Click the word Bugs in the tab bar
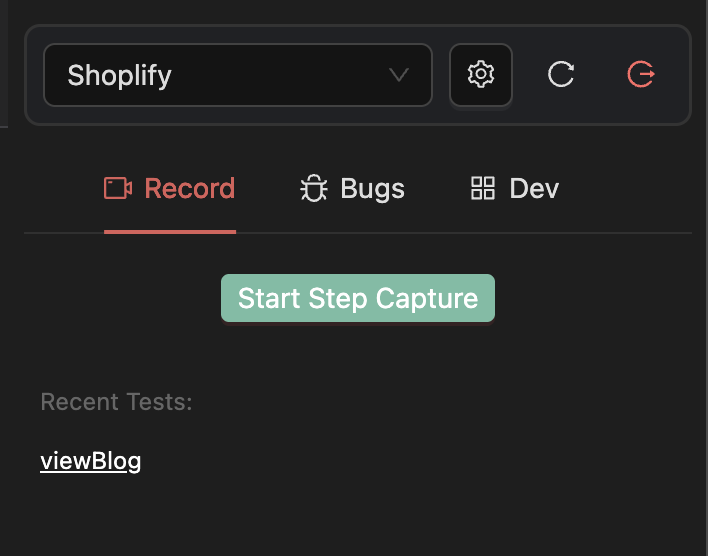This screenshot has width=708, height=556. 373,189
